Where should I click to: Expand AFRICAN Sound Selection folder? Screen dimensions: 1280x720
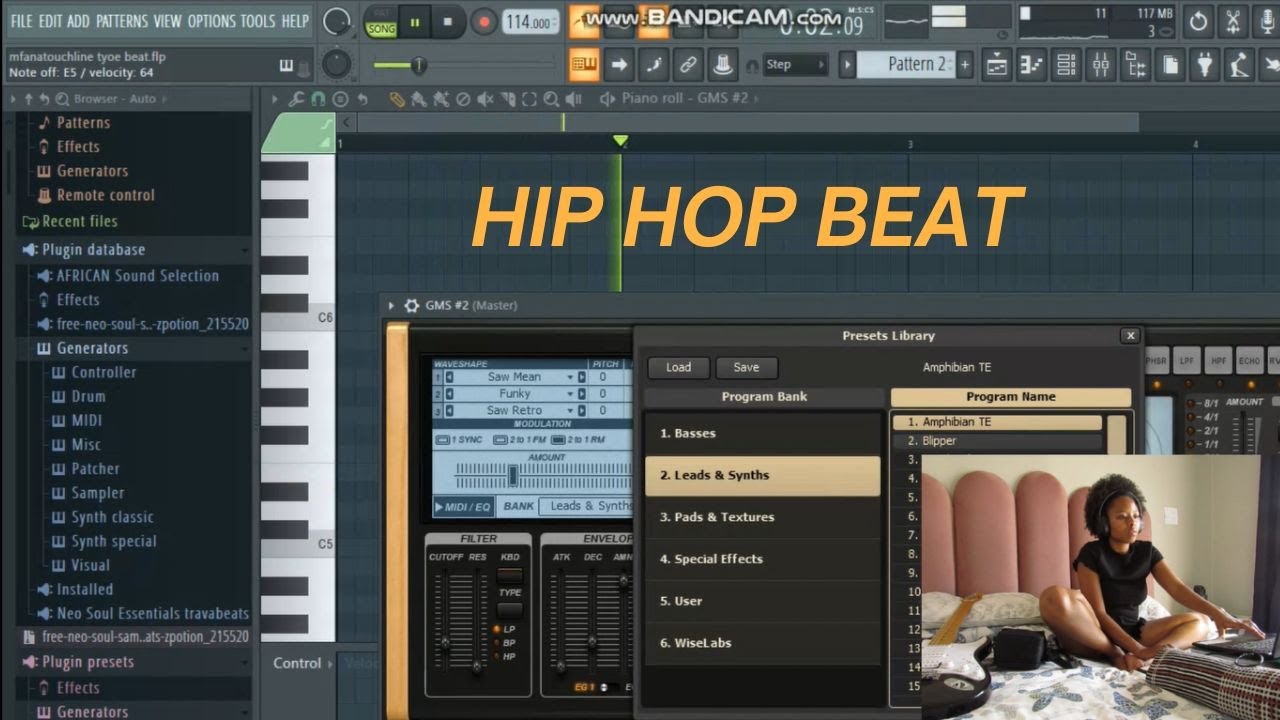click(x=137, y=275)
